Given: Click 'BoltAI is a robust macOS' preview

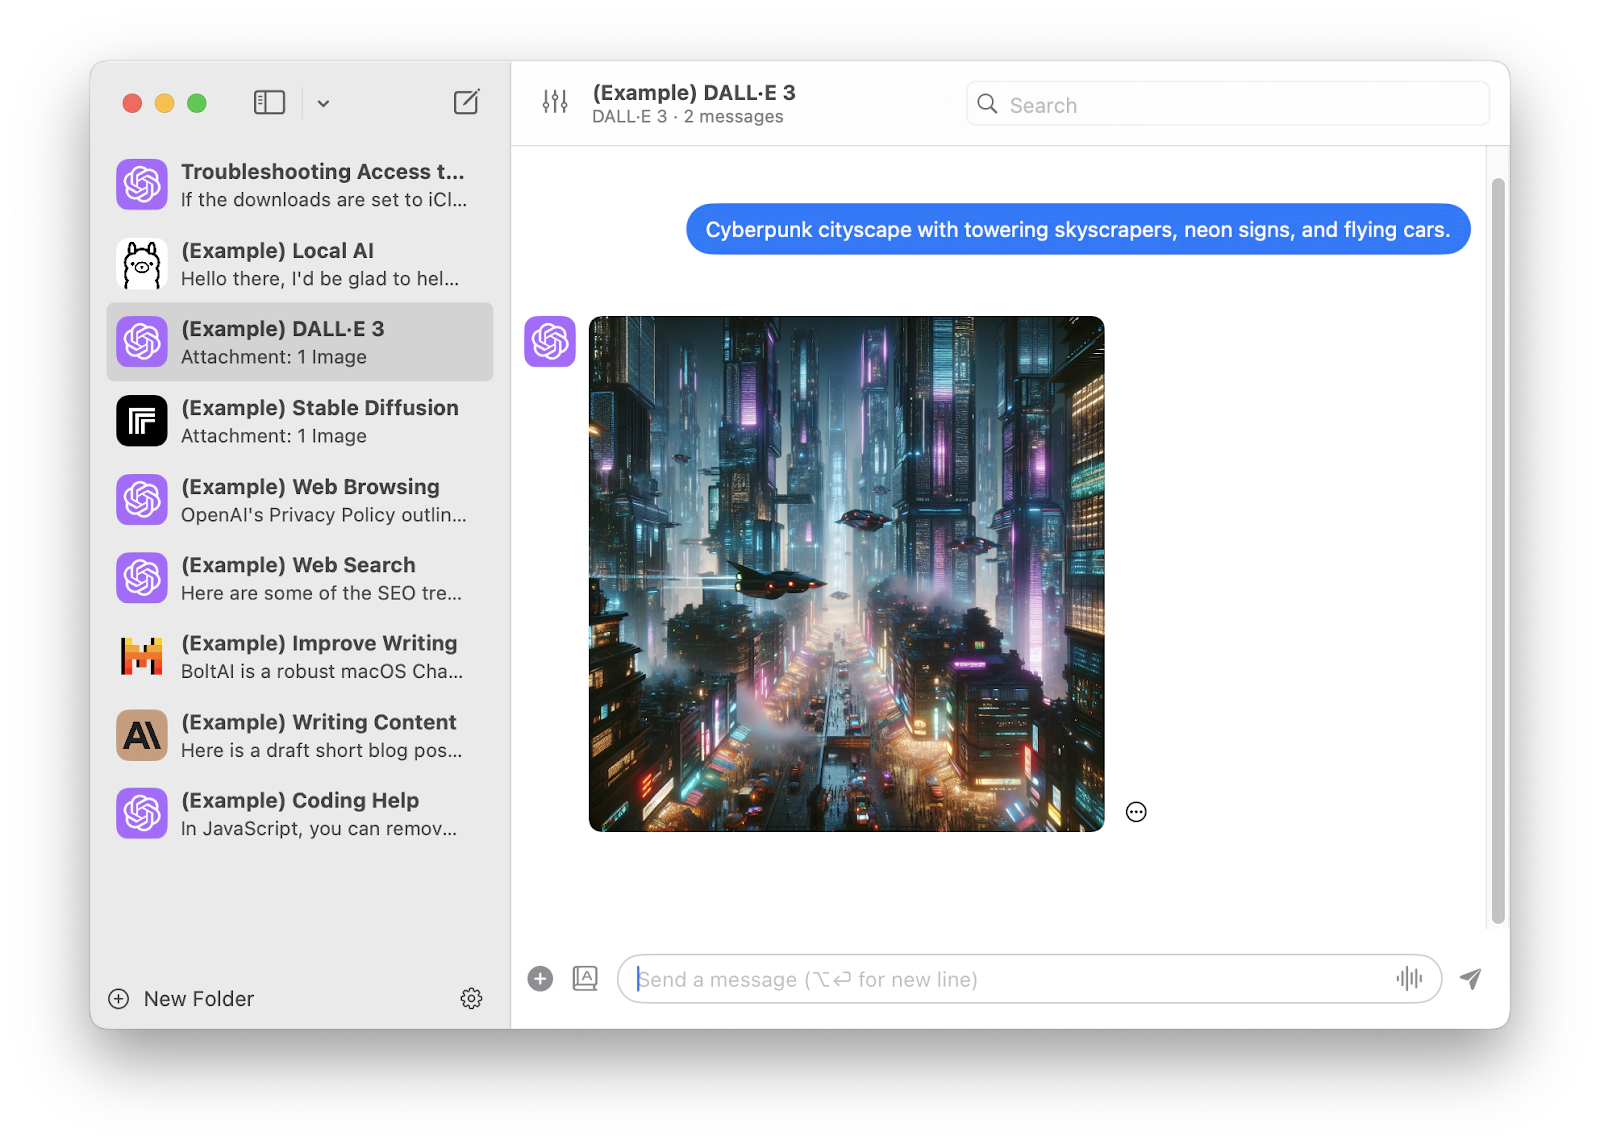Looking at the screenshot, I should click(322, 672).
